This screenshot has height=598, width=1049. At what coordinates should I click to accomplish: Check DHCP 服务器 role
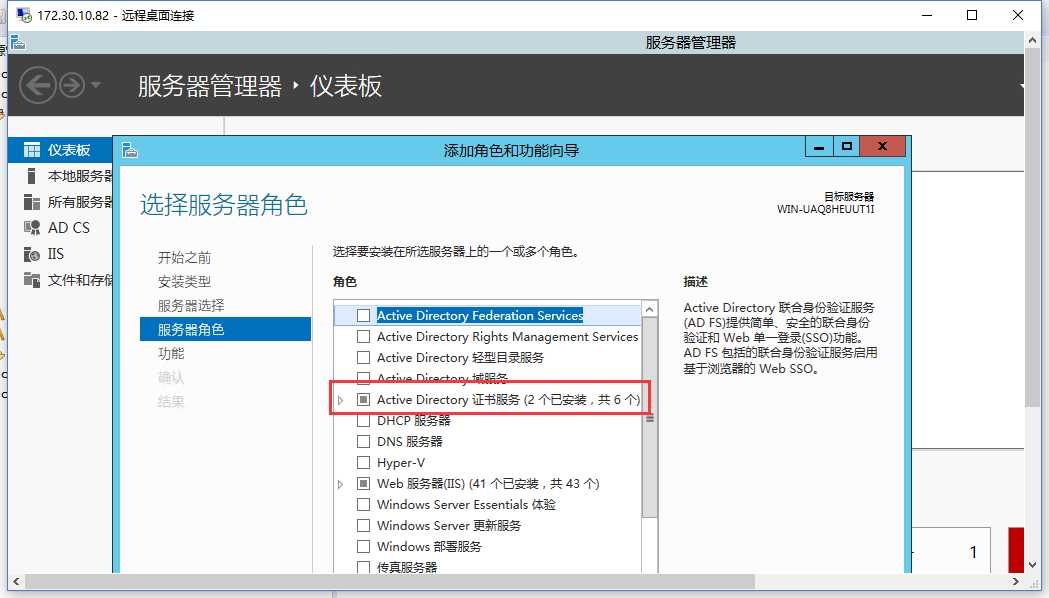point(363,421)
